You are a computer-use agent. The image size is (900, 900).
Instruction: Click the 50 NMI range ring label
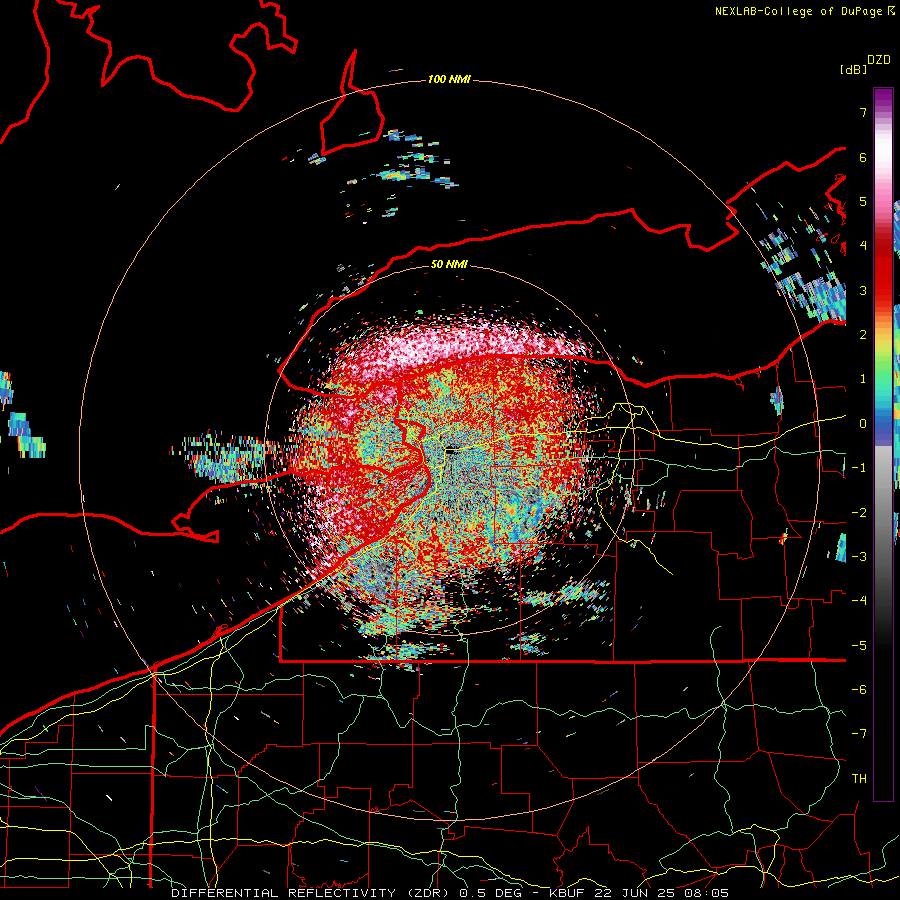point(449,264)
